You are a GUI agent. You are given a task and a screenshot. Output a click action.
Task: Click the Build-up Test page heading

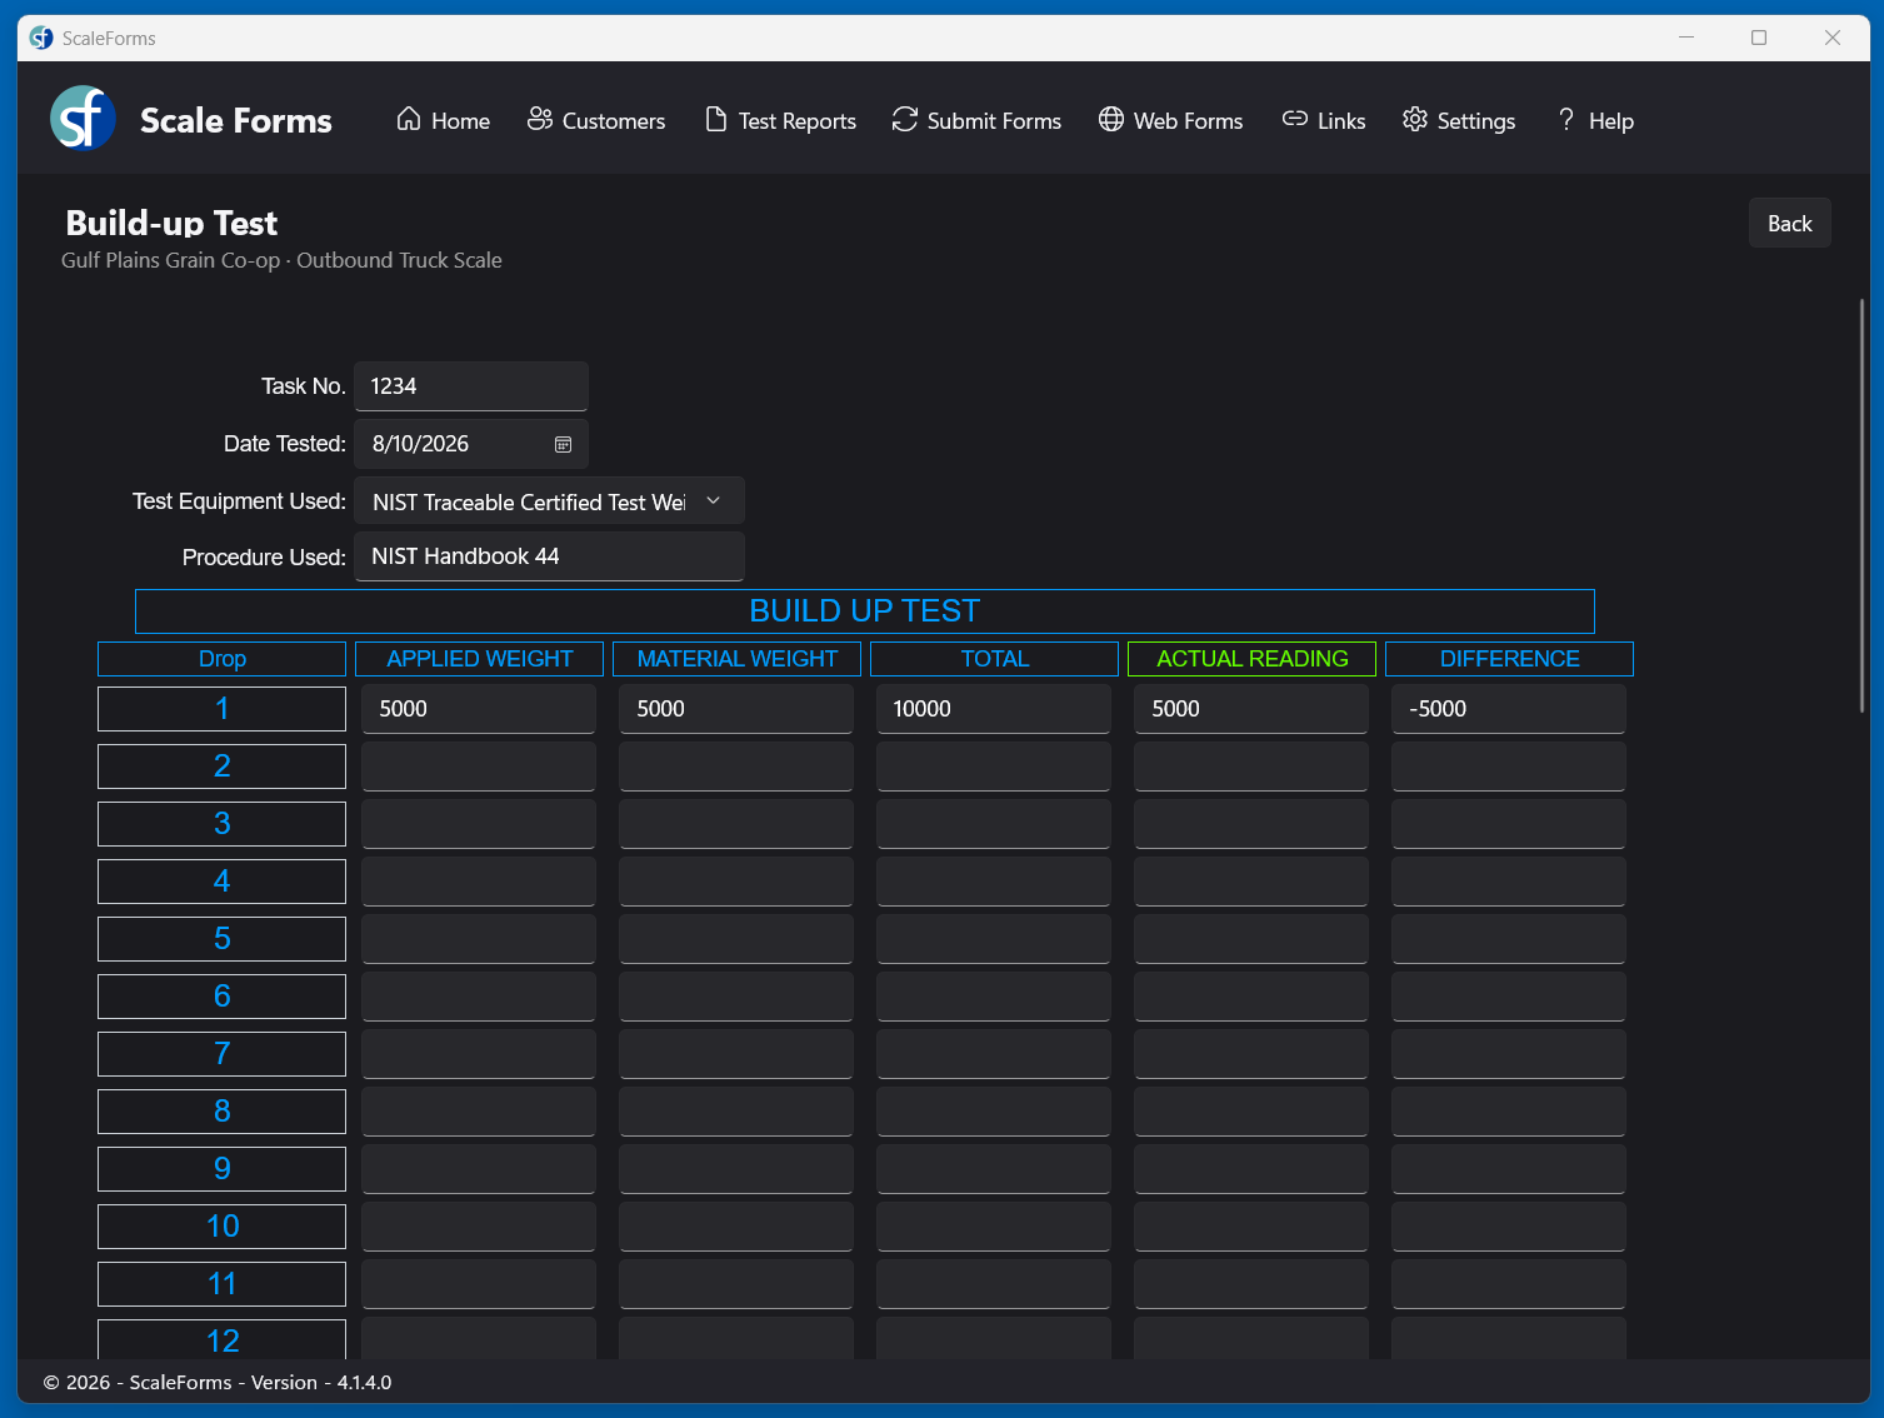171,222
